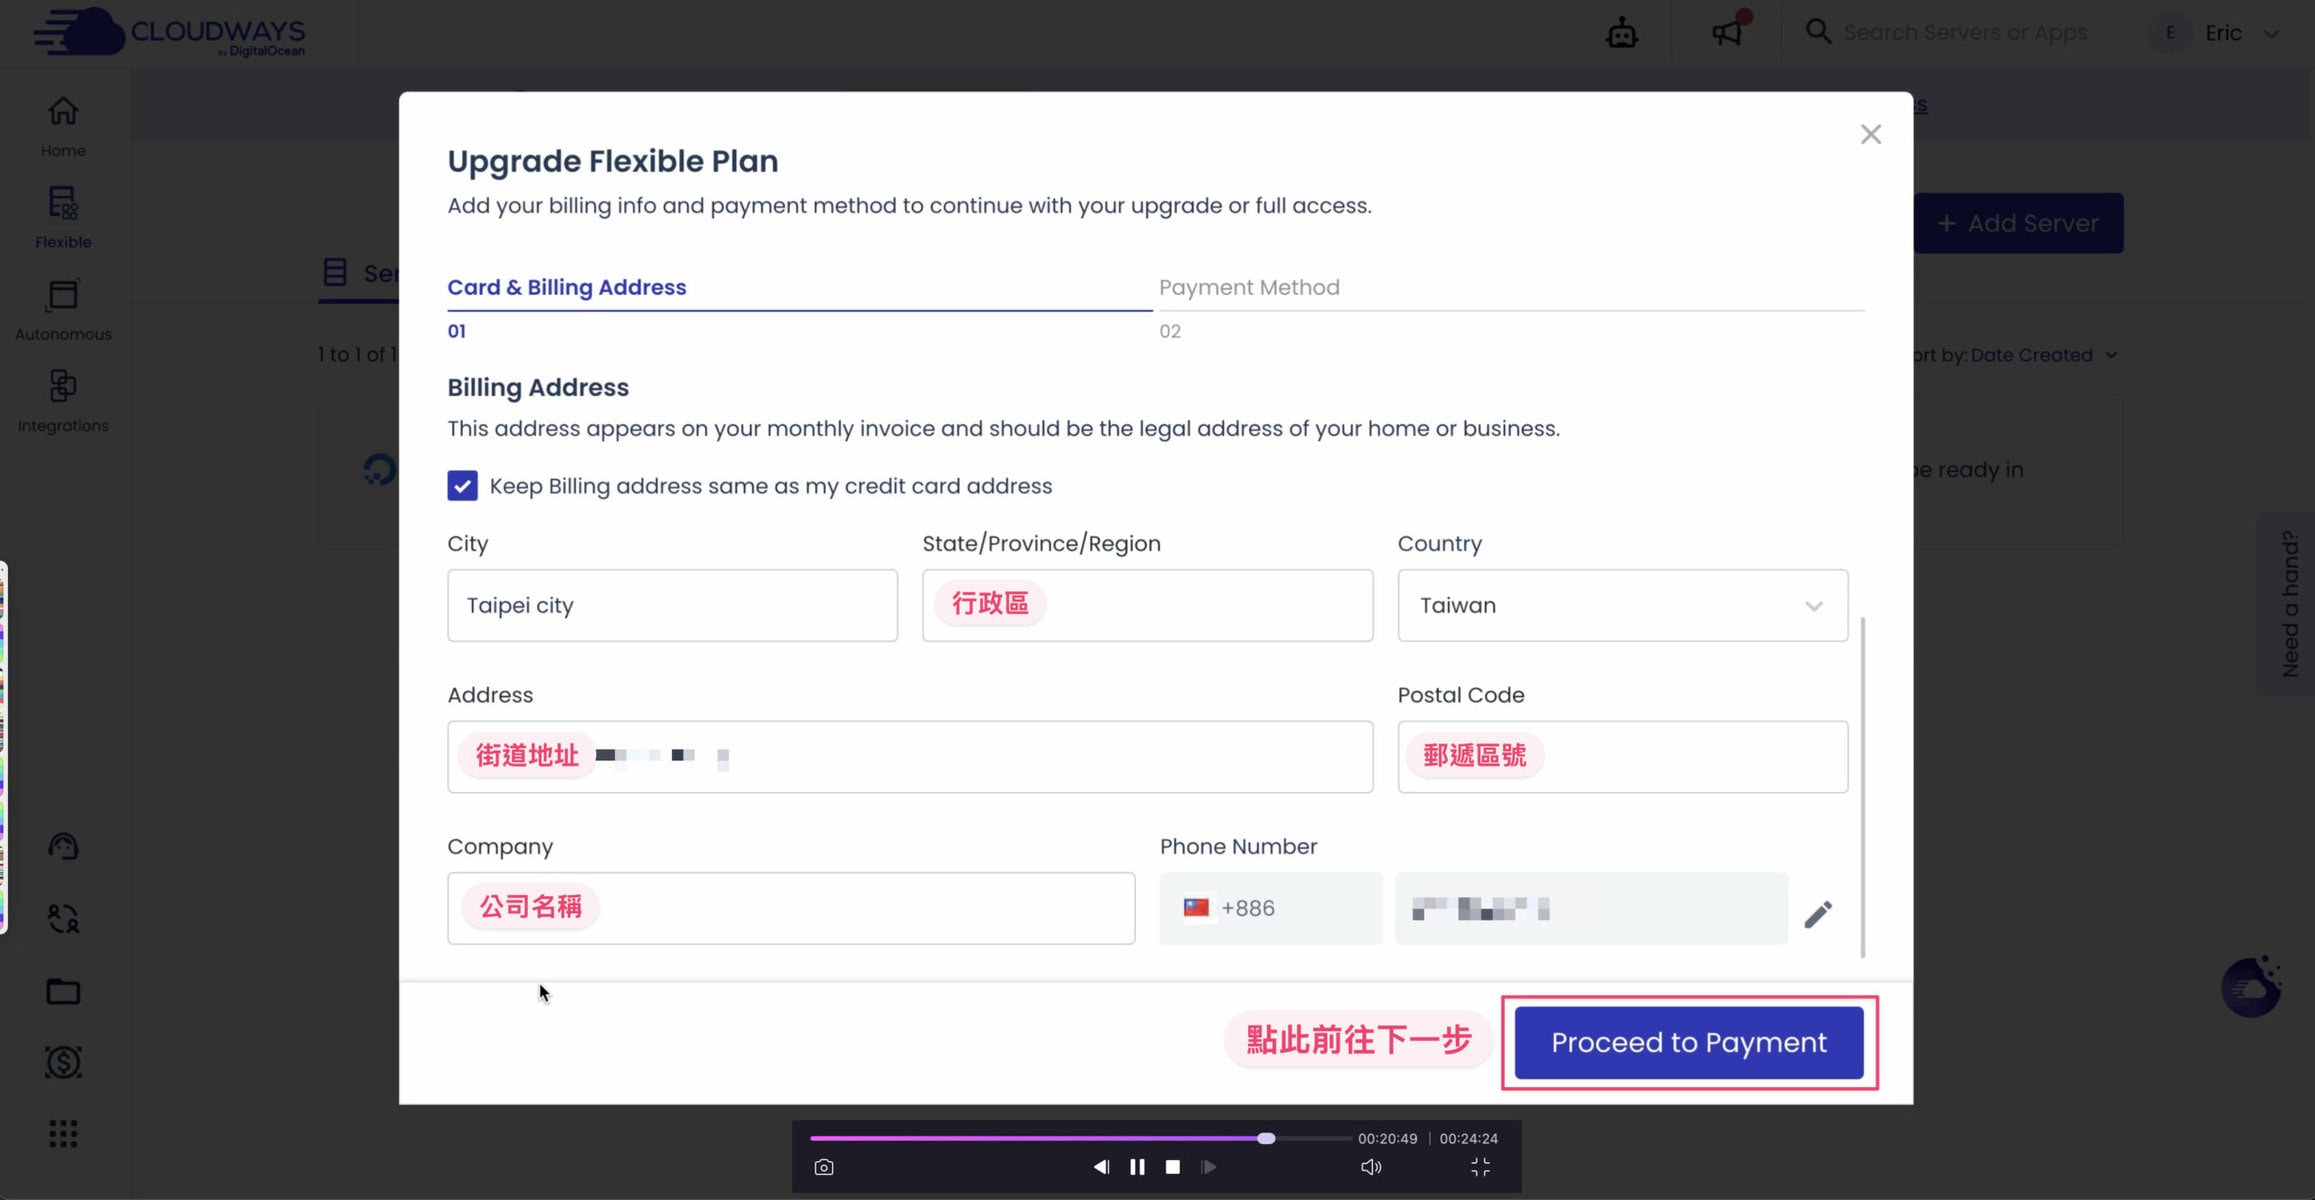Screen dimensions: 2315x1200
Task: Open the Eric account menu chevron
Action: coord(2271,34)
